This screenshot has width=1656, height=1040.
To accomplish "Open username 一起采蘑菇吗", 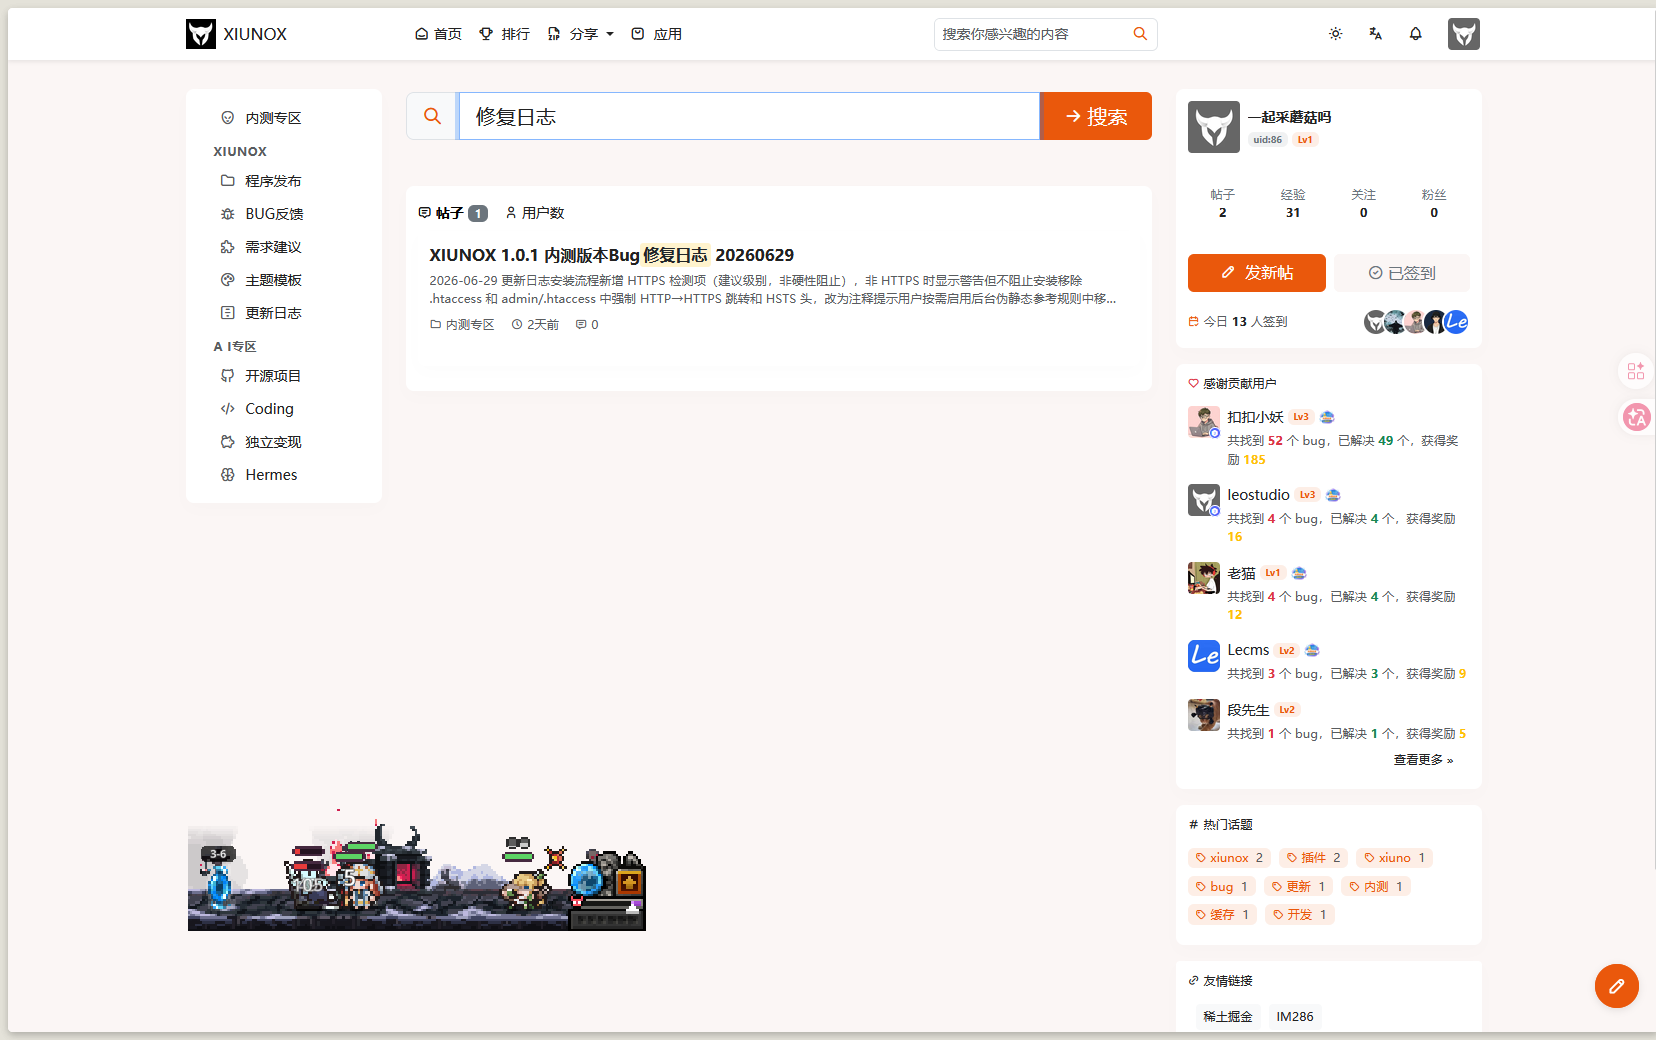I will [x=1290, y=117].
